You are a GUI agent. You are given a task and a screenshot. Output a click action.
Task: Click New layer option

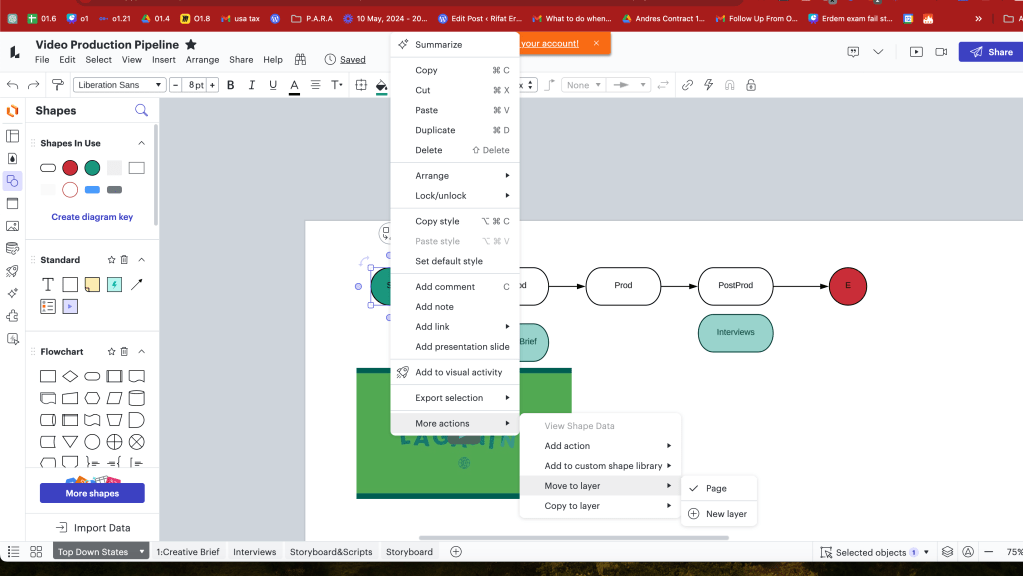719,513
